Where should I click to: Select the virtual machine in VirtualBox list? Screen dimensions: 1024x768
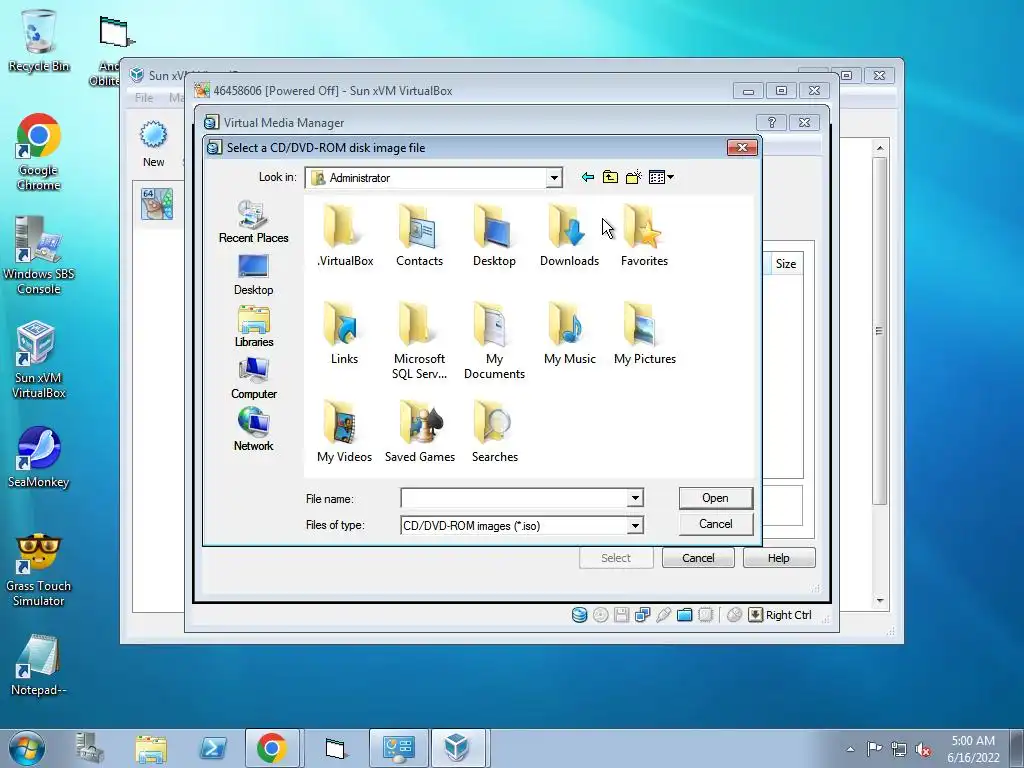(157, 203)
